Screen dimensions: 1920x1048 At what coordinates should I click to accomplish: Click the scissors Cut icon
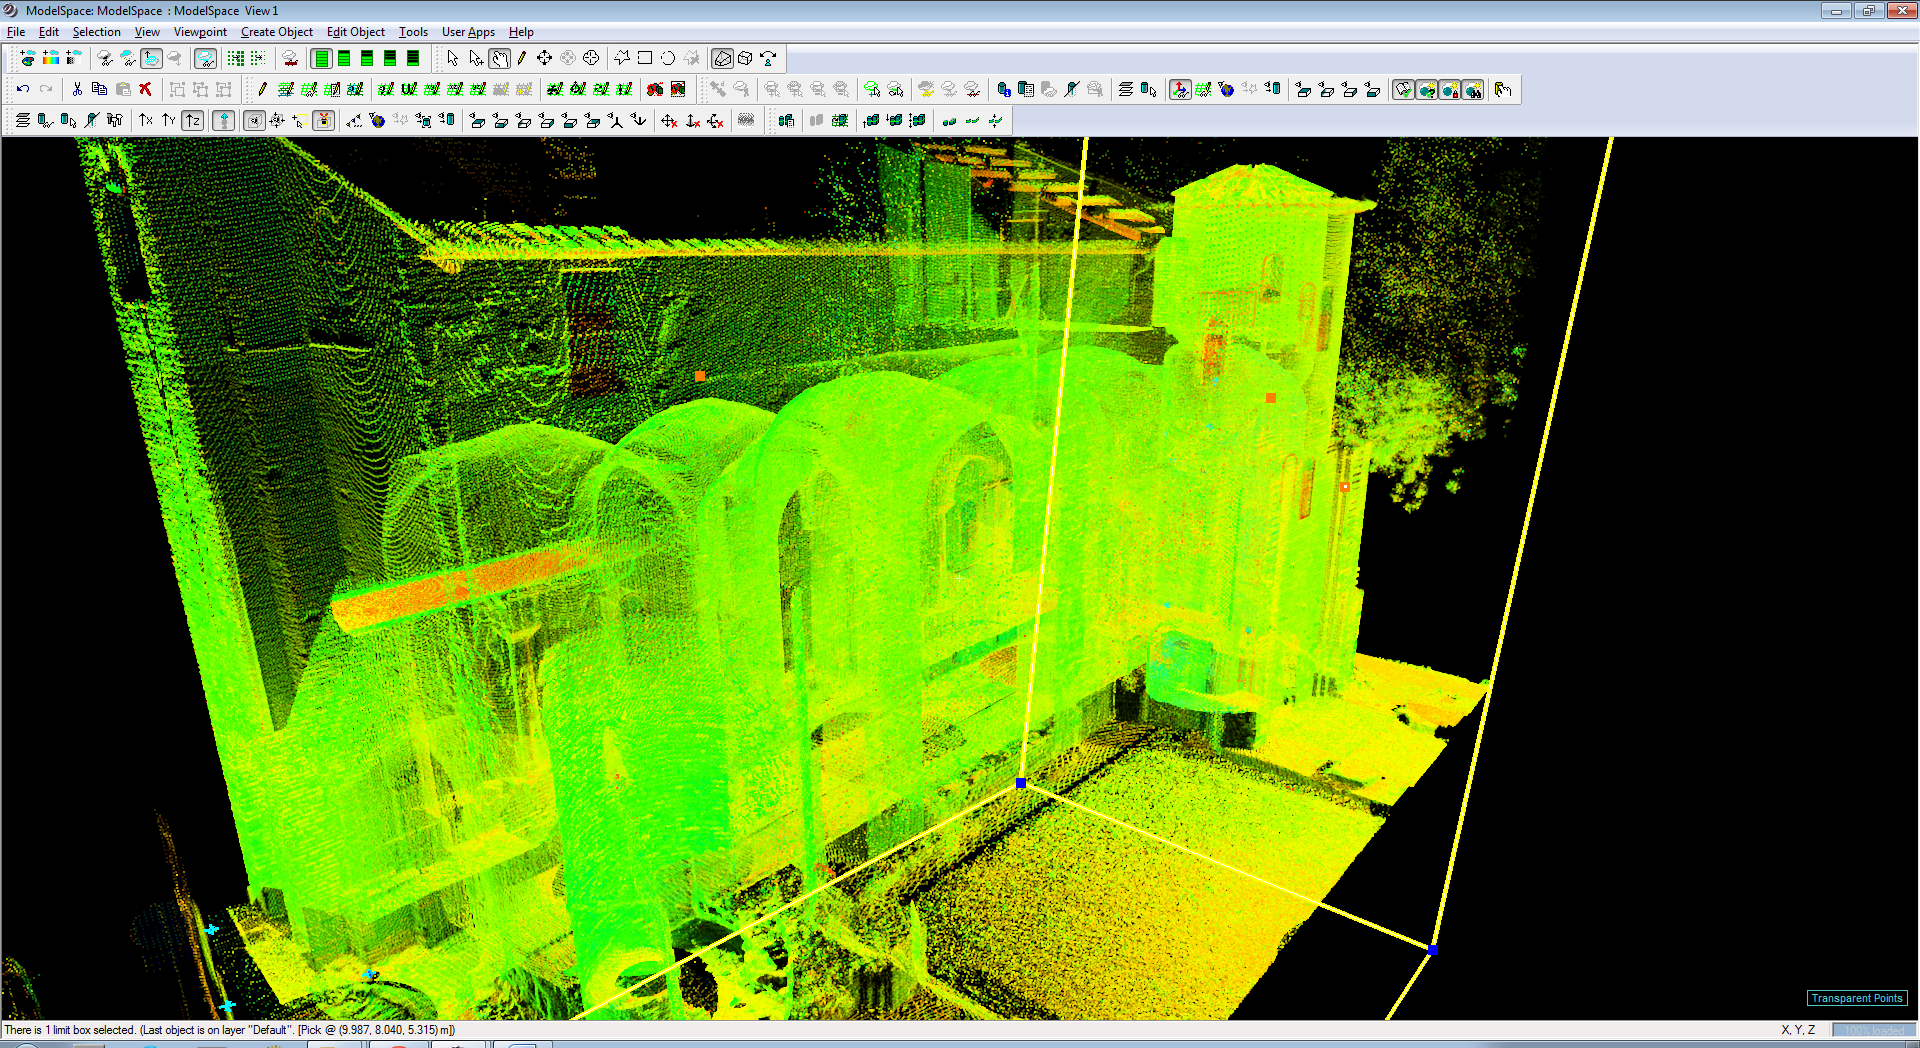(x=77, y=89)
